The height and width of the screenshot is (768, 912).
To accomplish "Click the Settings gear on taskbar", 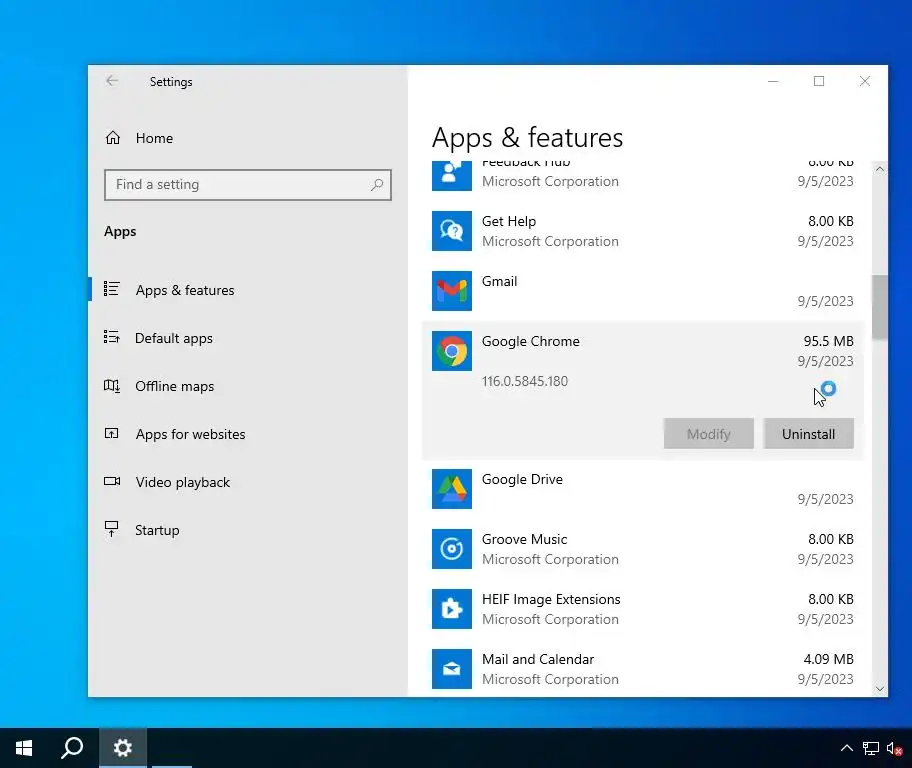I will click(x=123, y=748).
